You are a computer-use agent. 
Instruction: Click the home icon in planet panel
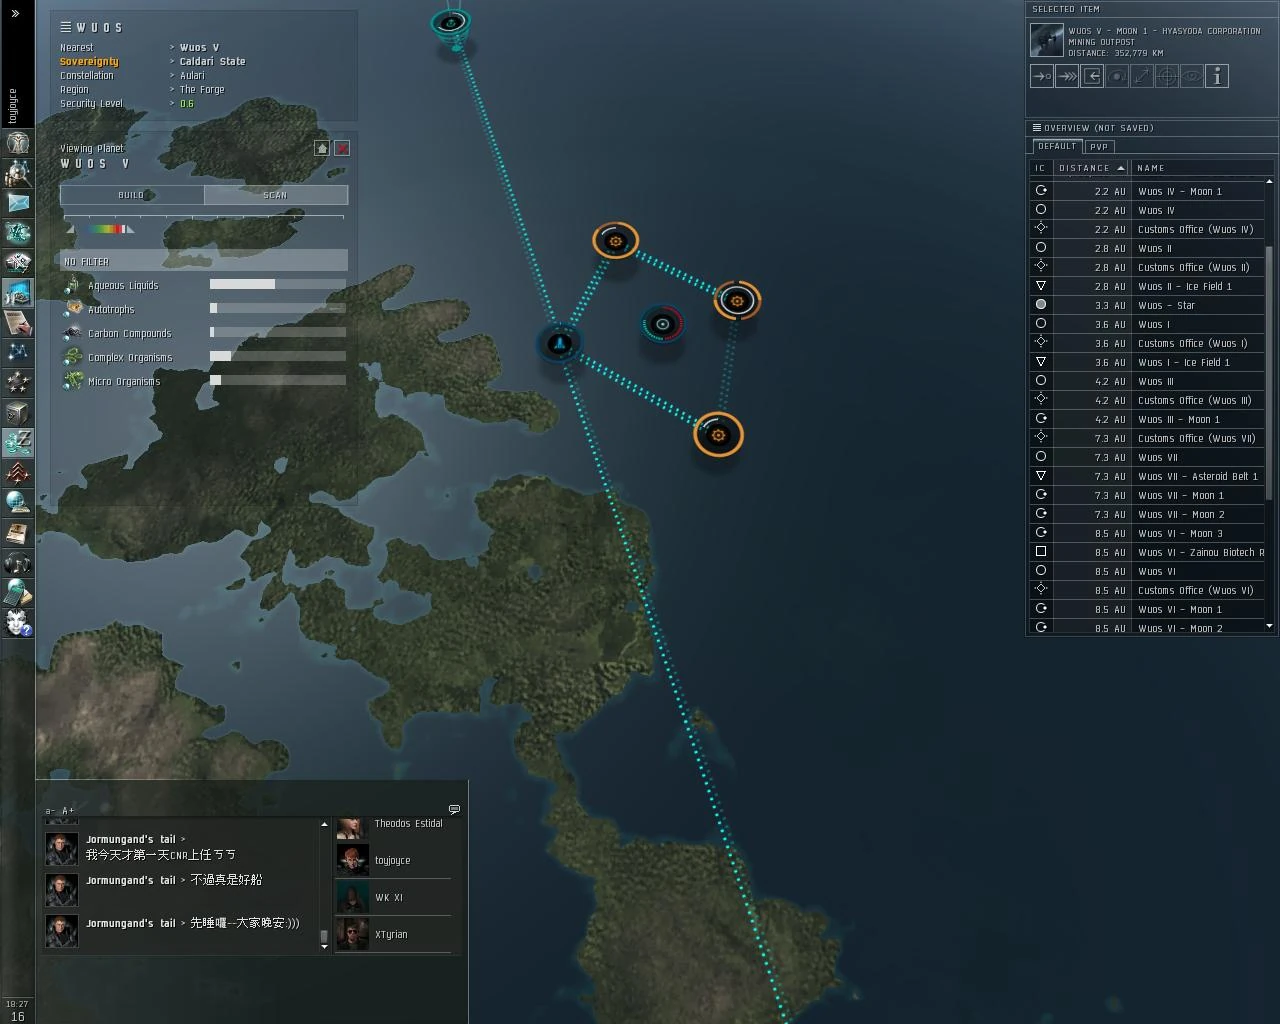click(322, 148)
